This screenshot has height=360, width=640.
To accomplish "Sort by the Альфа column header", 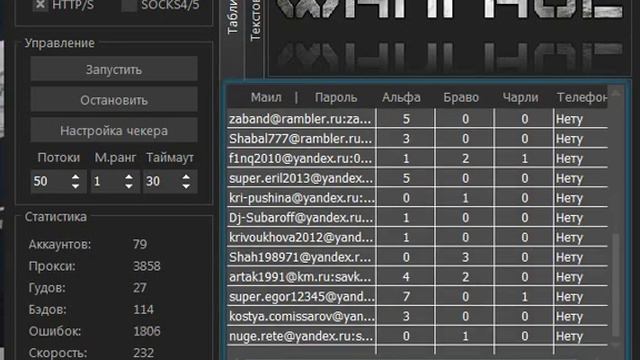I will (401, 98).
